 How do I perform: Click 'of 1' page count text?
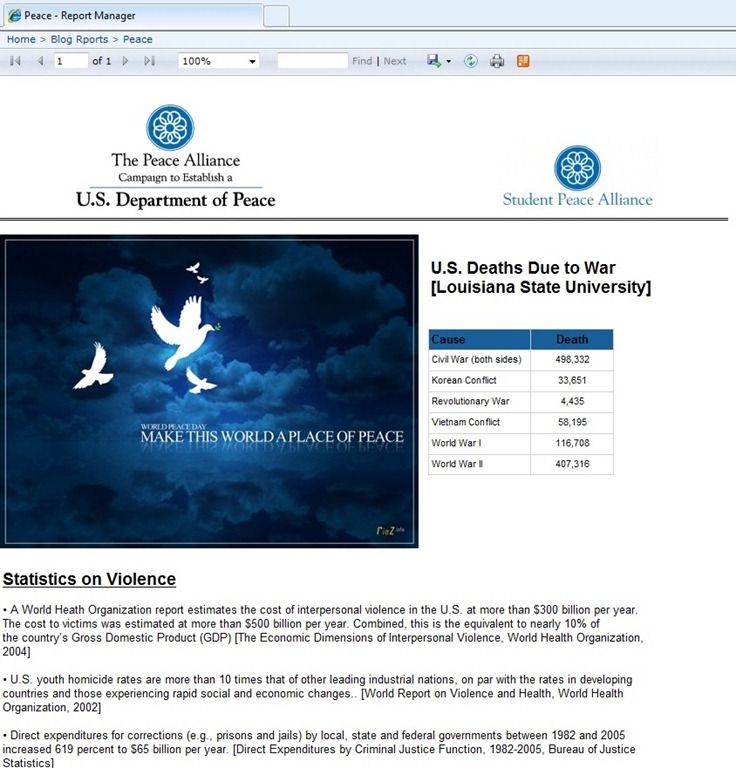102,61
